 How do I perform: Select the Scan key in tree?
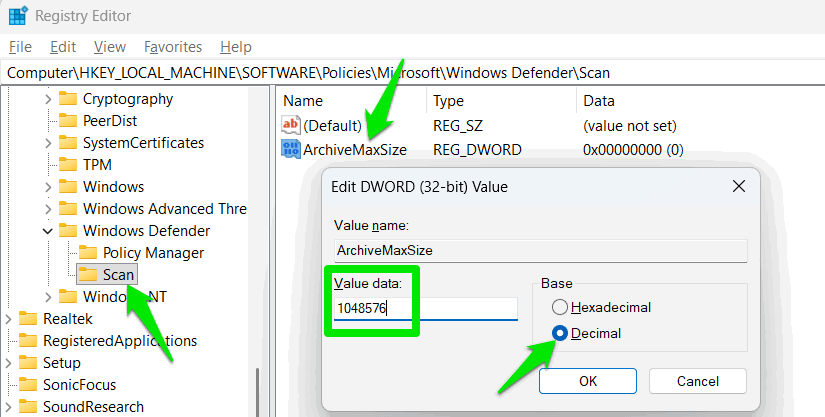pyautogui.click(x=117, y=274)
